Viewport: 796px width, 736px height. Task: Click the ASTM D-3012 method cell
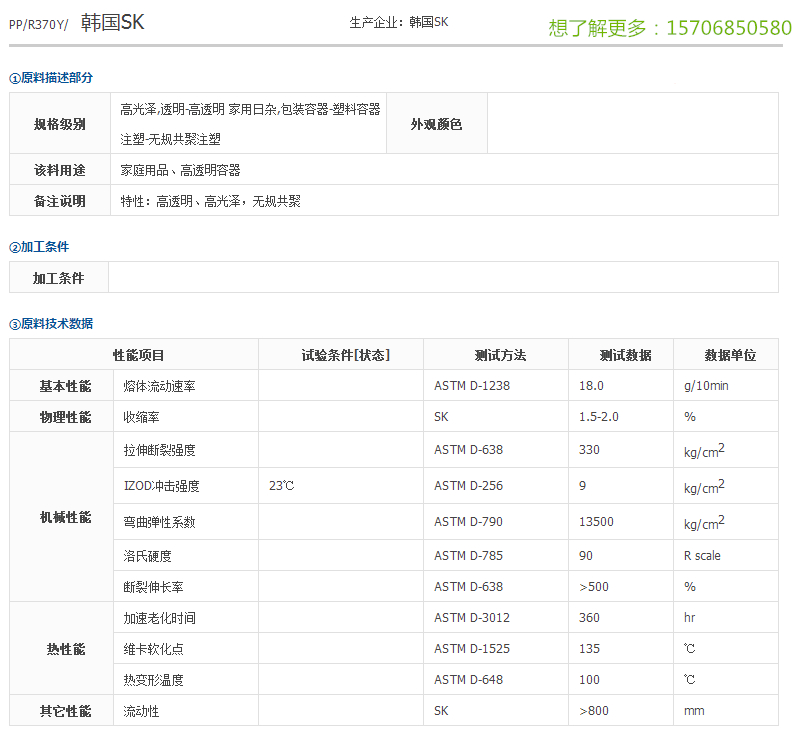[x=496, y=617]
